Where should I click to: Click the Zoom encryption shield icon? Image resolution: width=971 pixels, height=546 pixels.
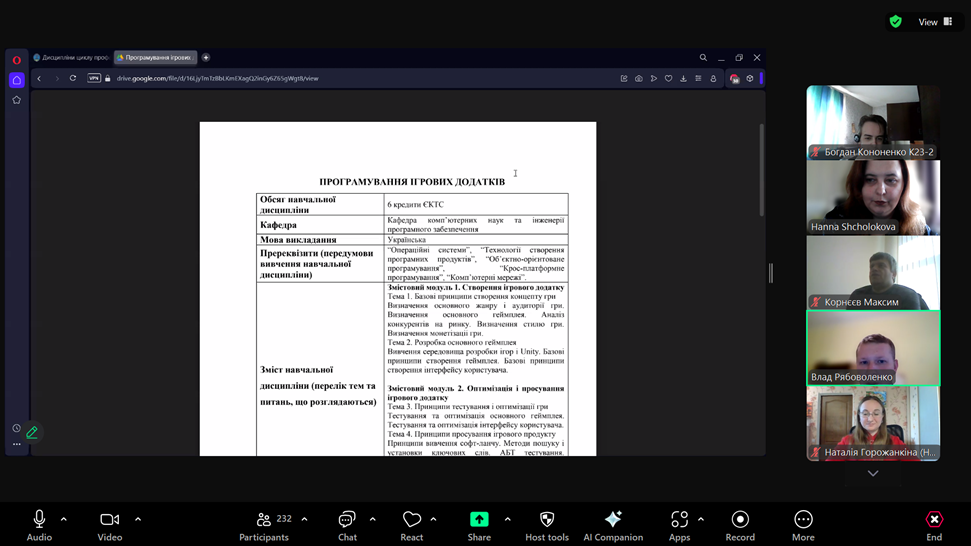point(895,22)
